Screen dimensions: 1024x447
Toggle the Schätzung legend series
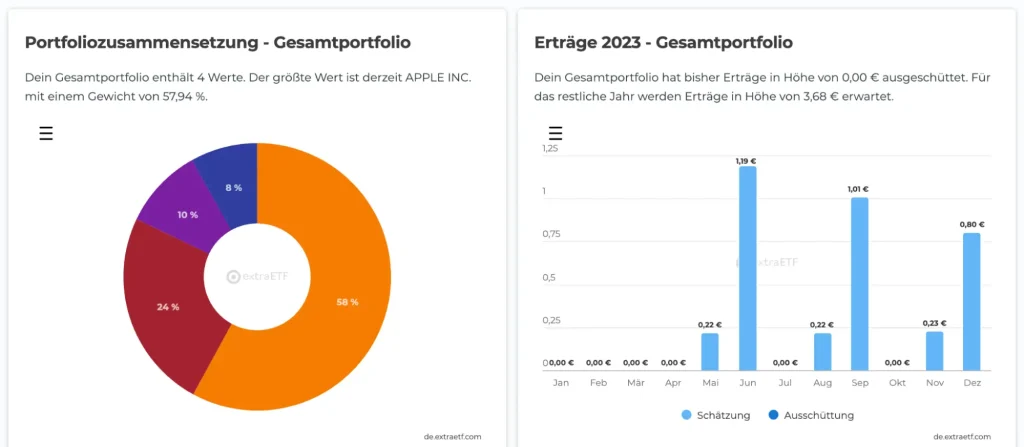(711, 415)
